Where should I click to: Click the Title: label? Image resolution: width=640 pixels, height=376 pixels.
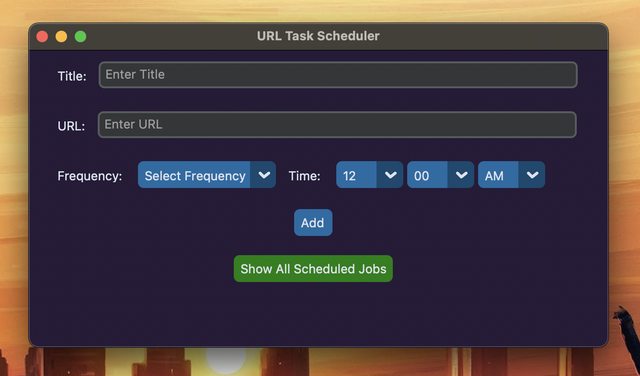72,76
